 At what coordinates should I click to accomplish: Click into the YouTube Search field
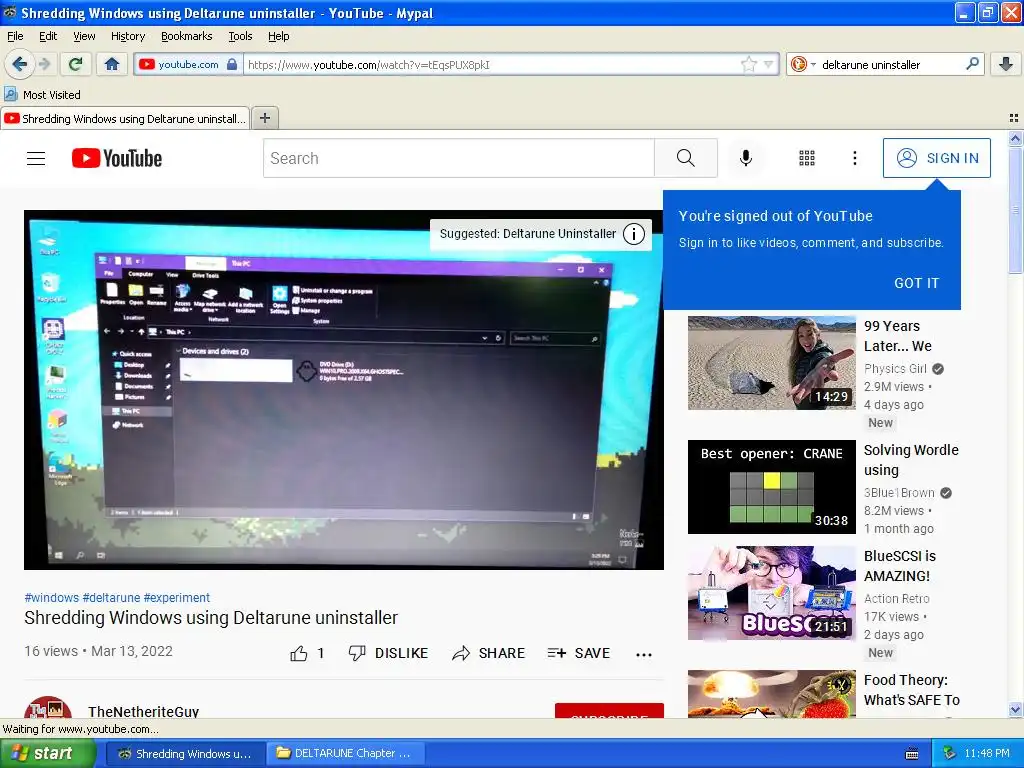[x=458, y=158]
